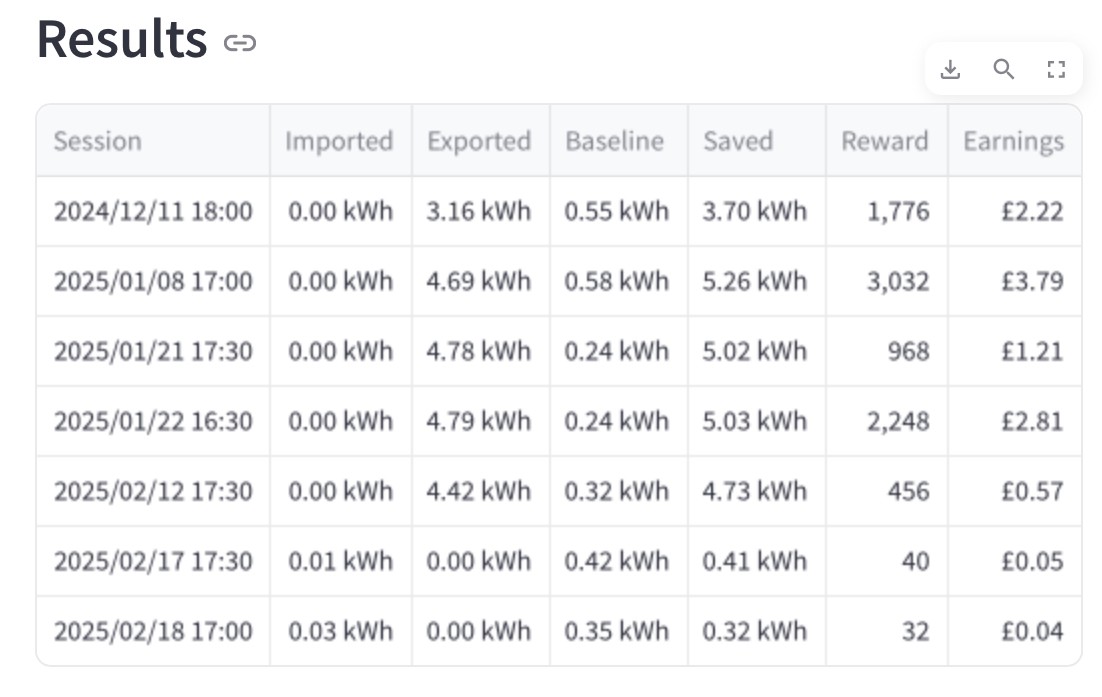Click the reward cell showing 32
The image size is (1102, 697).
[887, 631]
